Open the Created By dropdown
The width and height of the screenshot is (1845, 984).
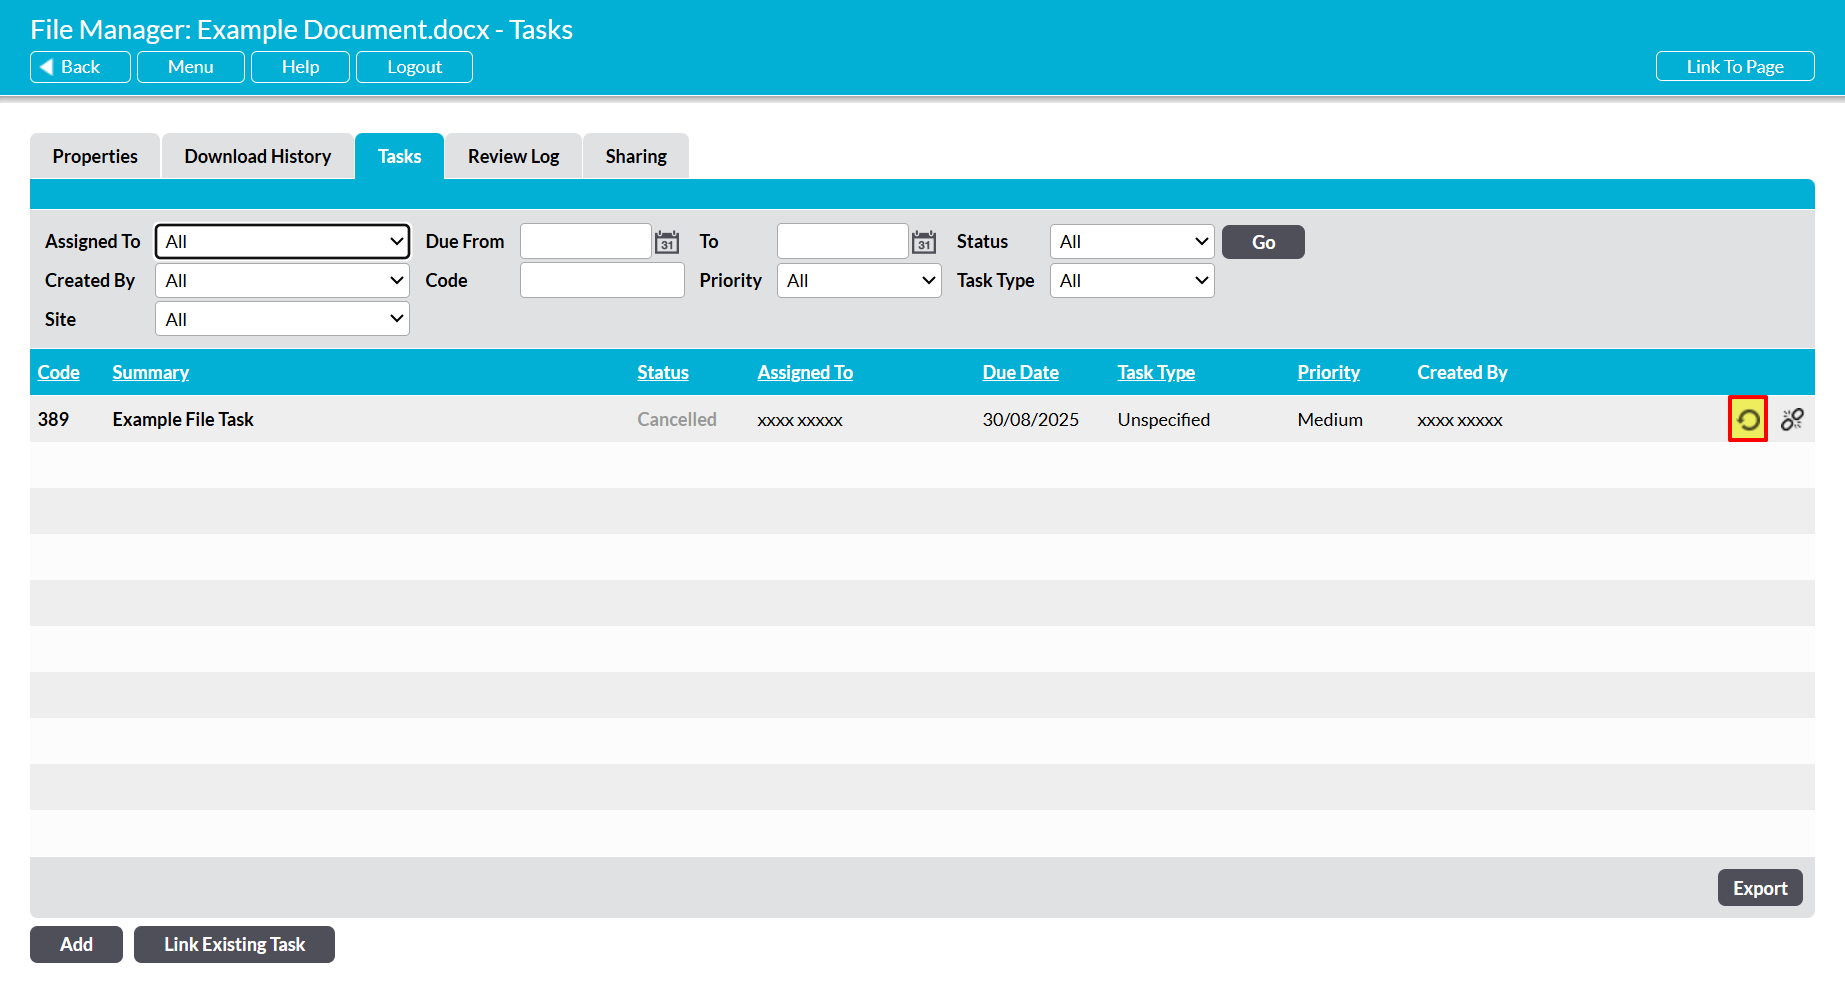(282, 281)
